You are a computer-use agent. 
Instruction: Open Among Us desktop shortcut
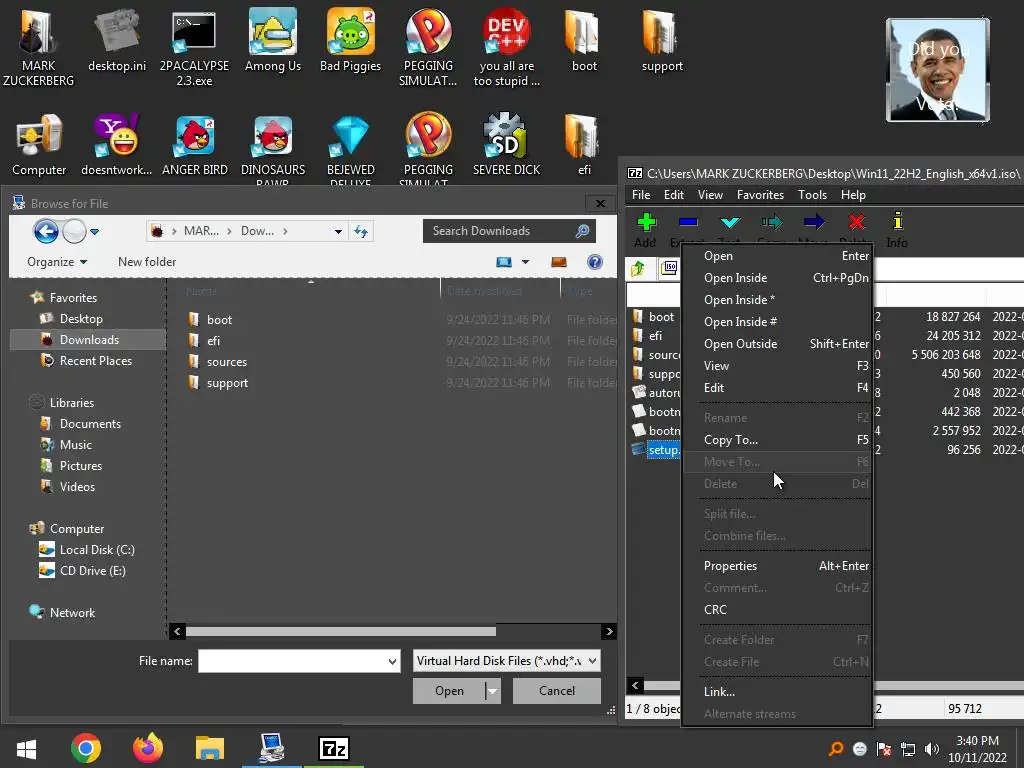point(273,40)
